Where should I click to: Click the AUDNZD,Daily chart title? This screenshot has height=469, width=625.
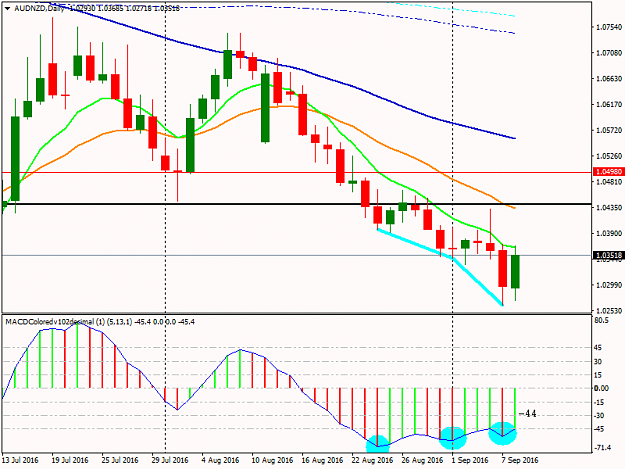click(39, 8)
